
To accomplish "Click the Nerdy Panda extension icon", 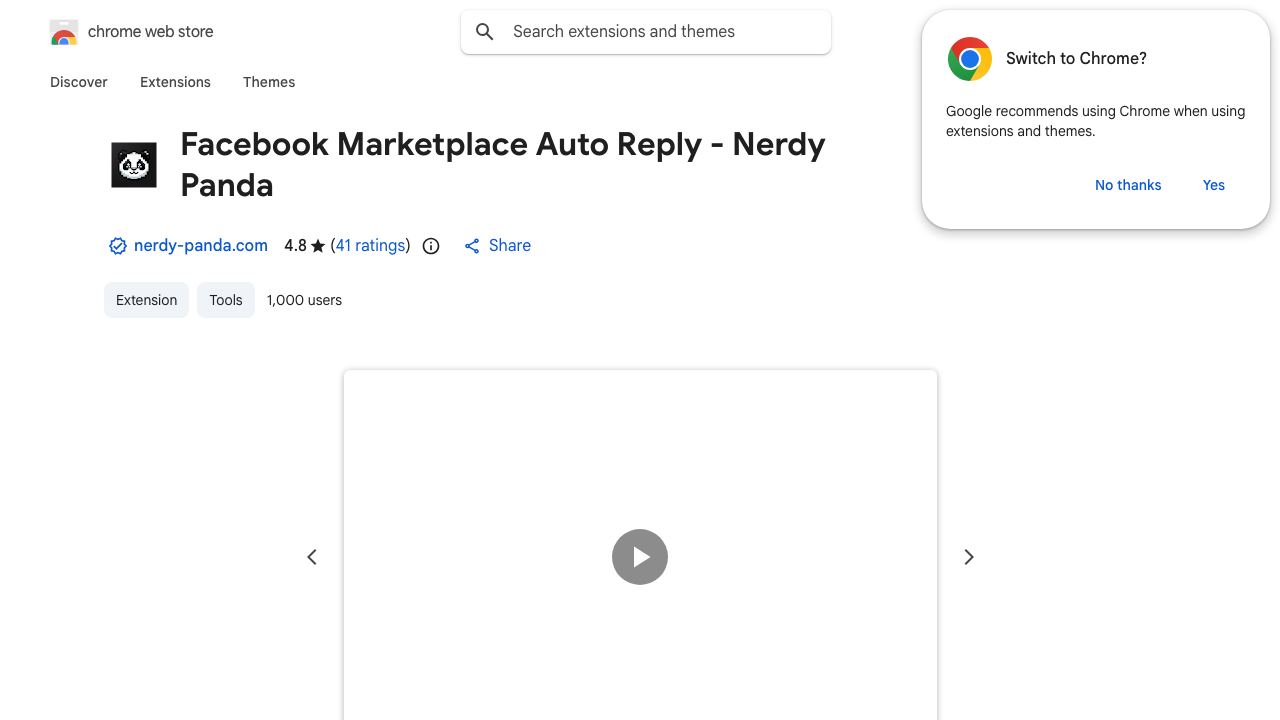I will (134, 165).
